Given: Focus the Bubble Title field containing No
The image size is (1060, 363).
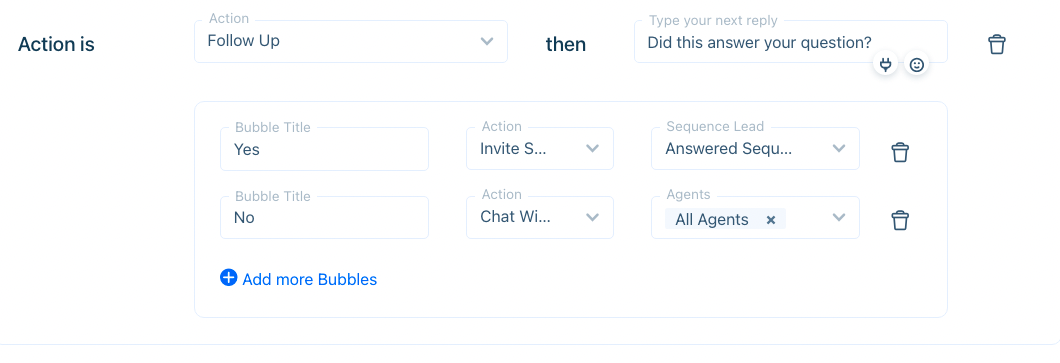Looking at the screenshot, I should pyautogui.click(x=324, y=217).
